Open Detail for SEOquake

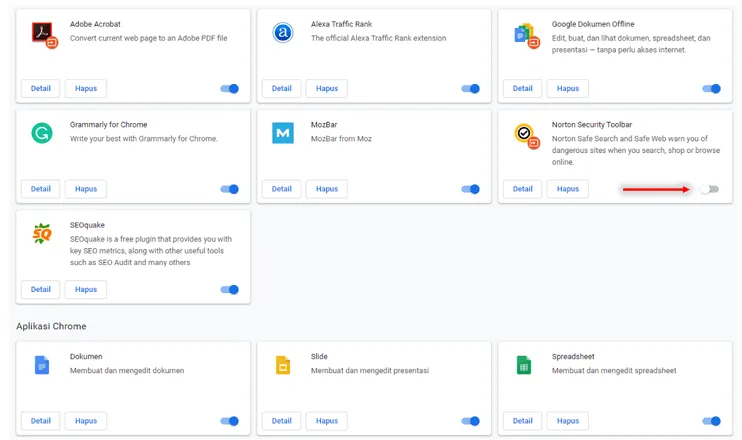pyautogui.click(x=41, y=290)
